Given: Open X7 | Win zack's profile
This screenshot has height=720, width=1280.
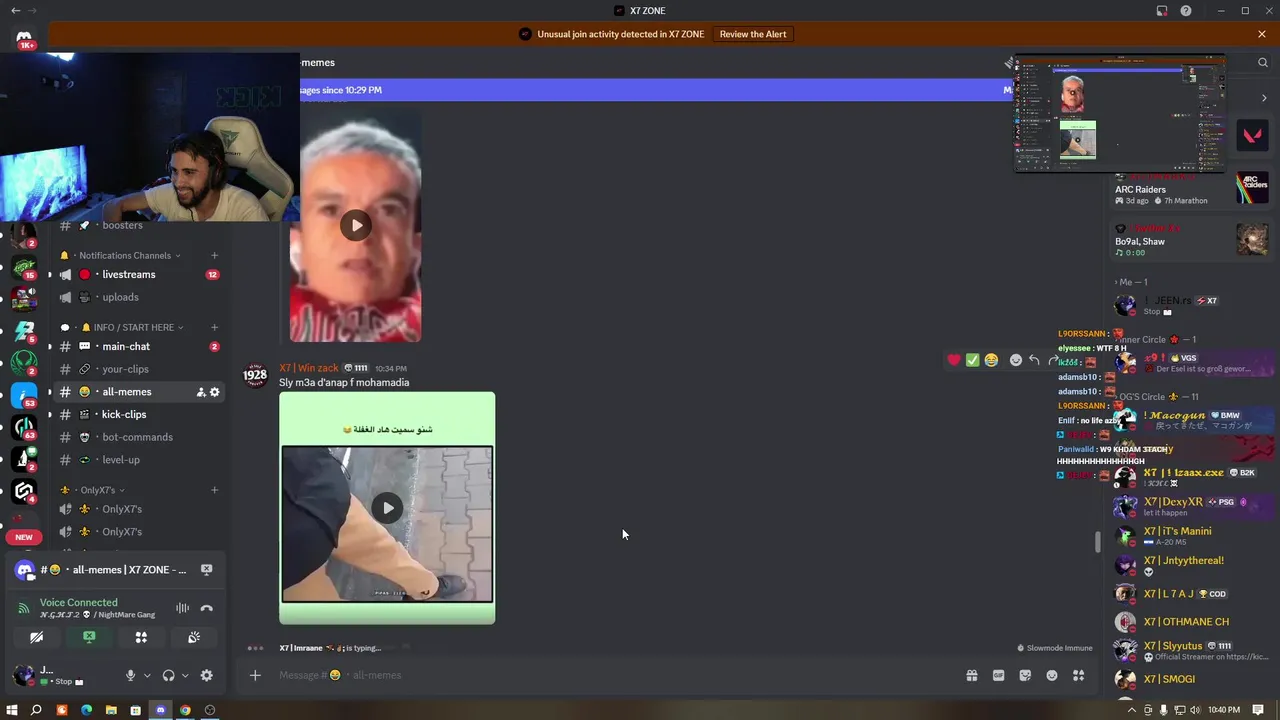Looking at the screenshot, I should click(309, 368).
